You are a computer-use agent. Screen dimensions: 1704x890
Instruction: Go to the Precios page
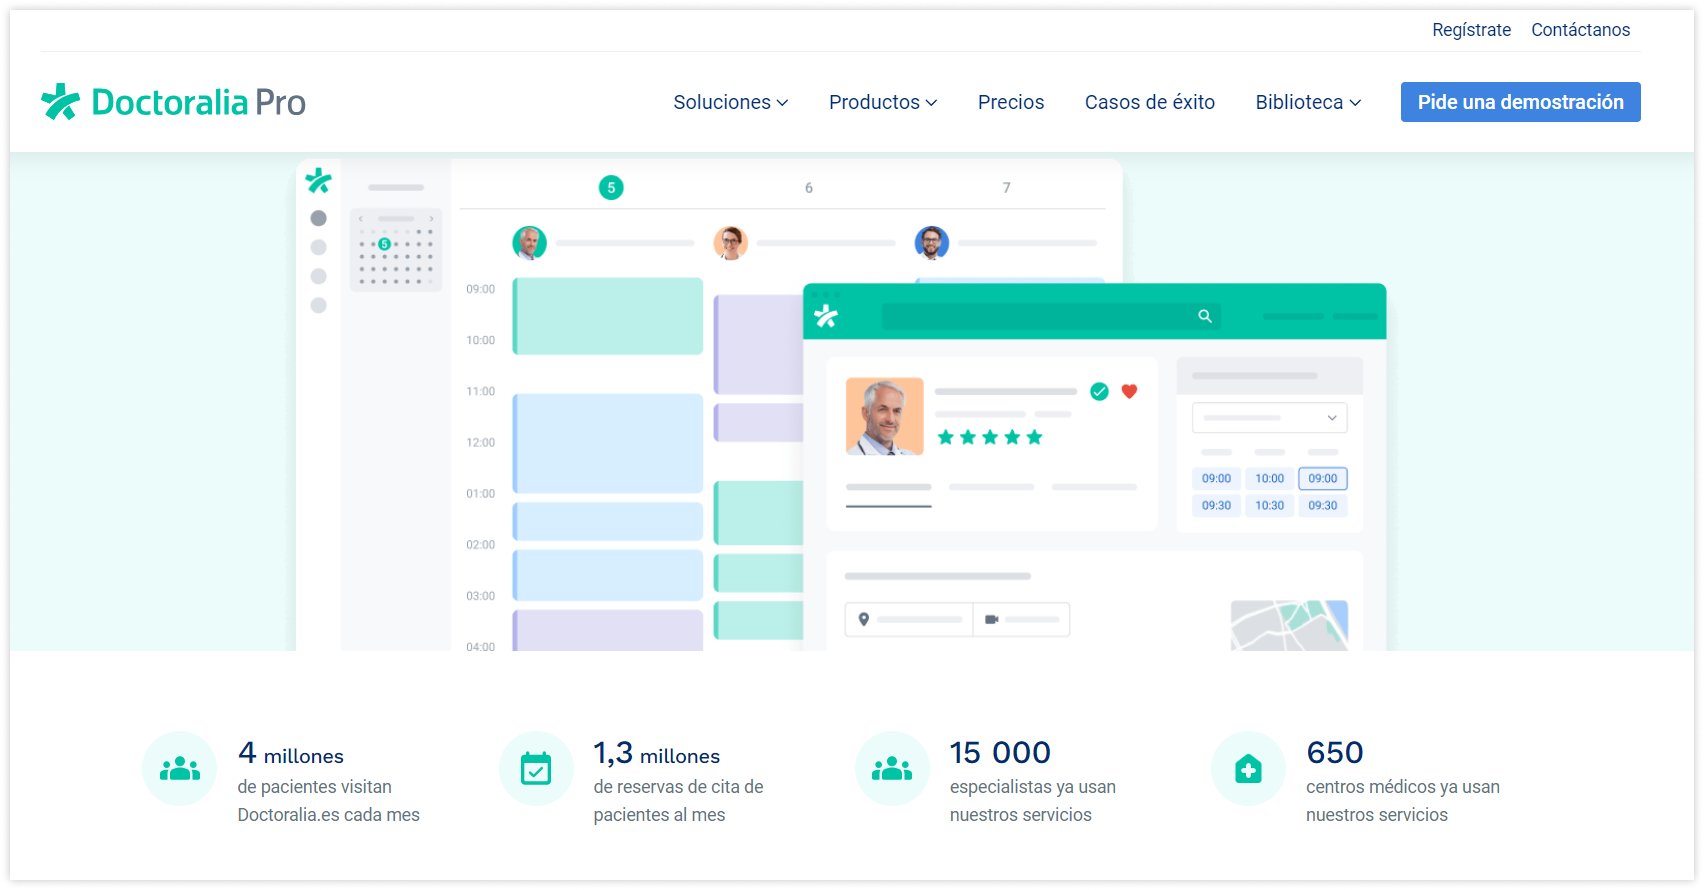tap(1011, 102)
